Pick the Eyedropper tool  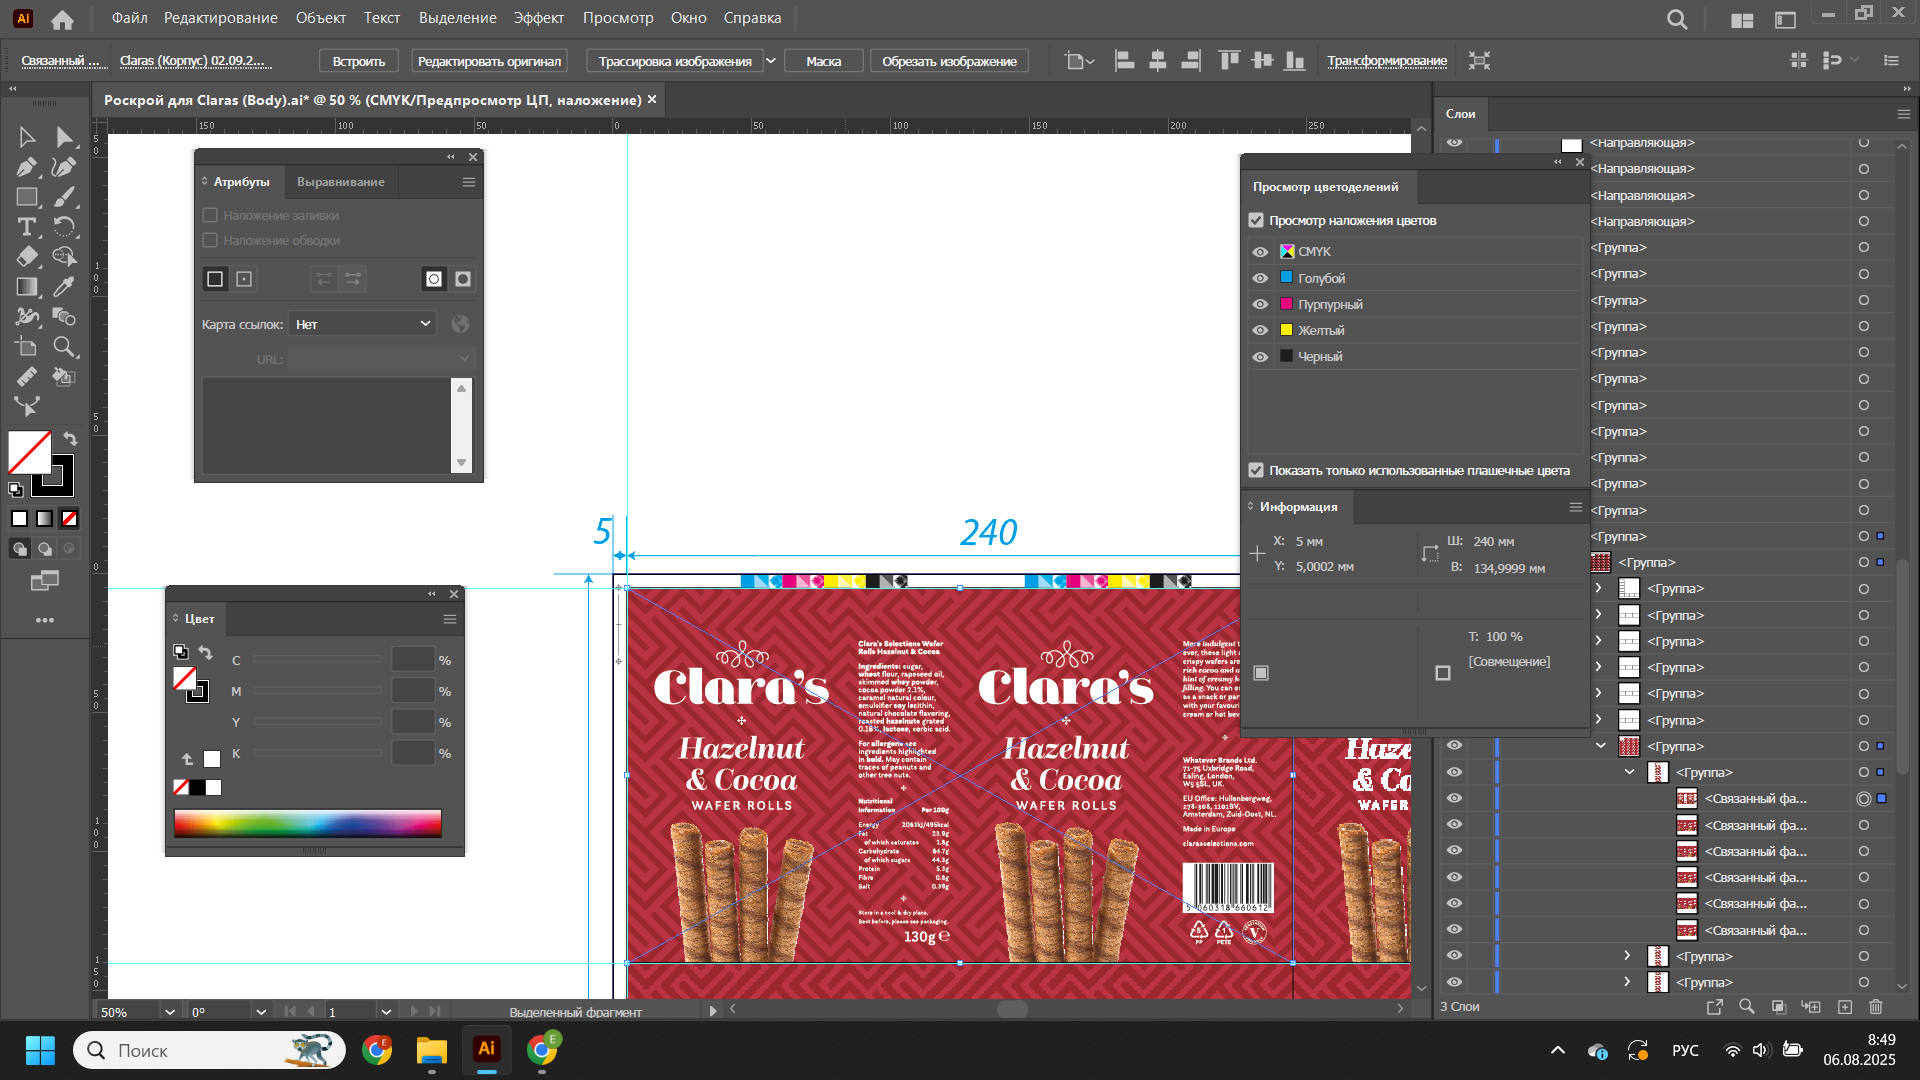64,287
